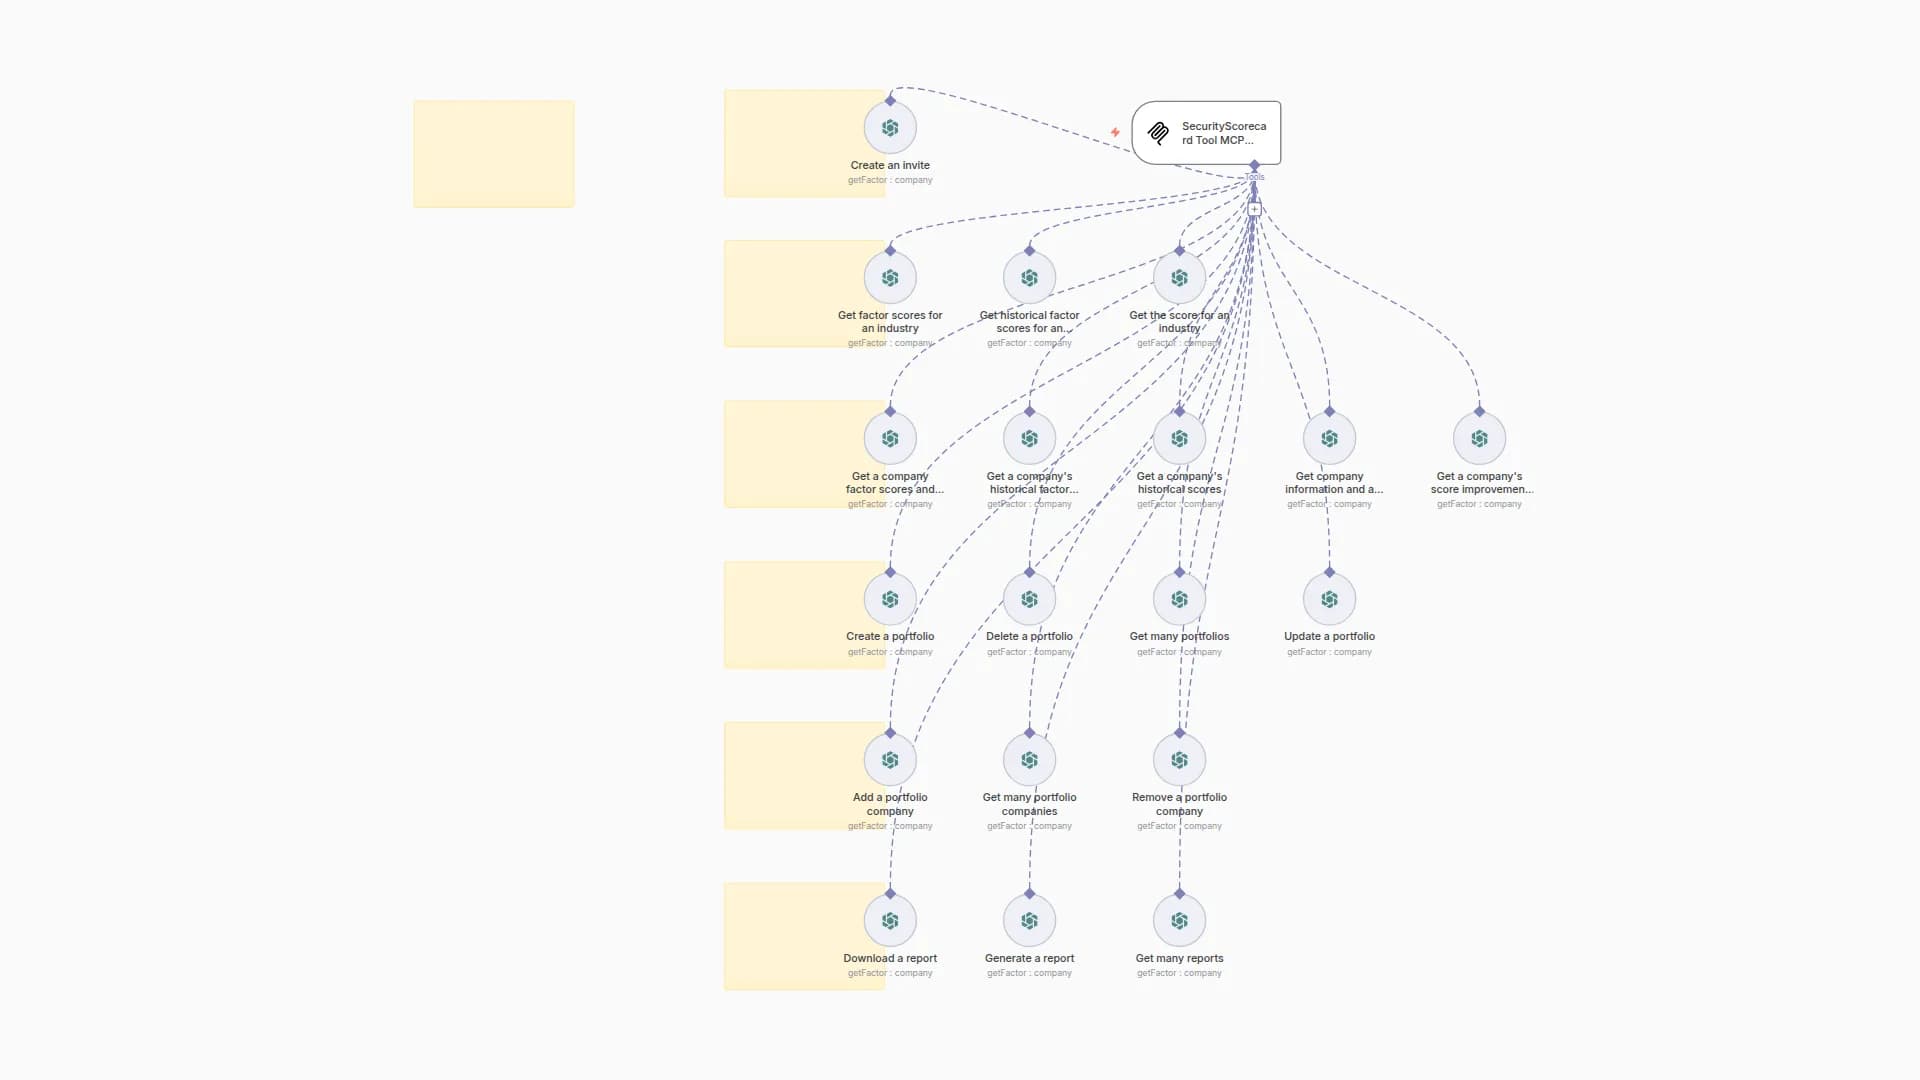Screen dimensions: 1920x1080
Task: Click the Get a company's historical scores node
Action: (x=1178, y=438)
